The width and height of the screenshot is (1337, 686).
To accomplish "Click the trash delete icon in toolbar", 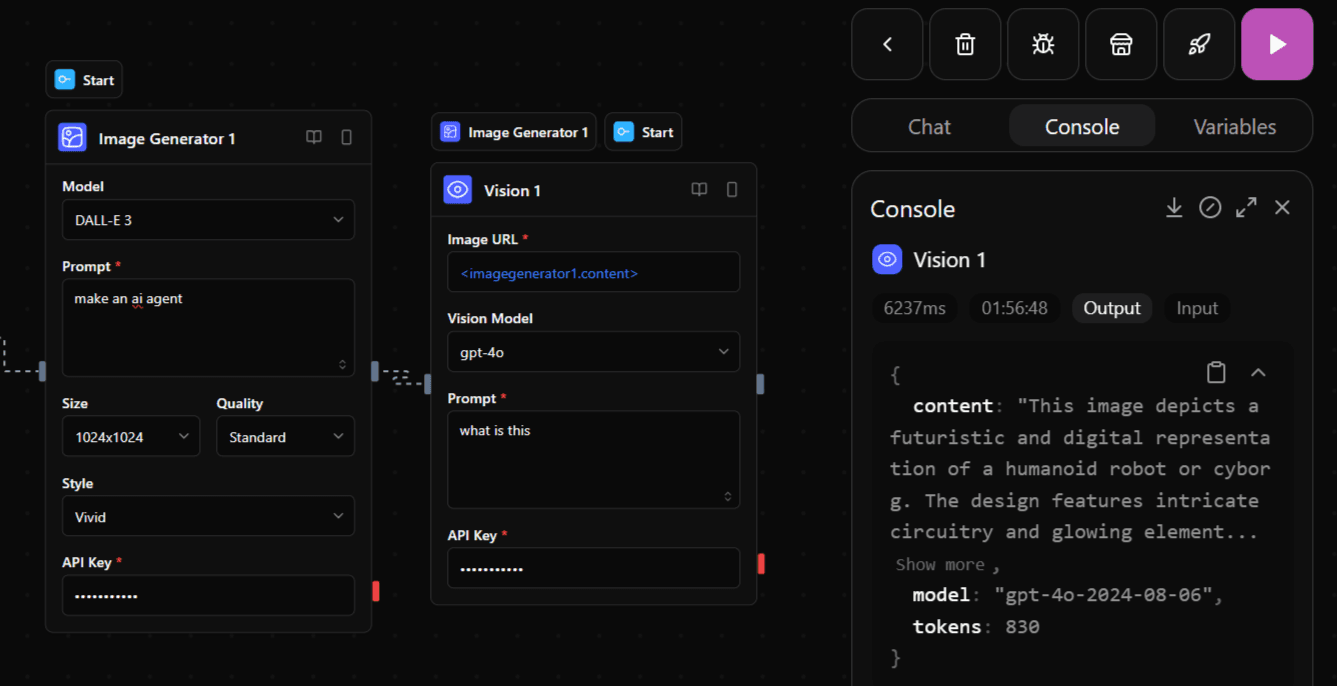I will tap(965, 44).
